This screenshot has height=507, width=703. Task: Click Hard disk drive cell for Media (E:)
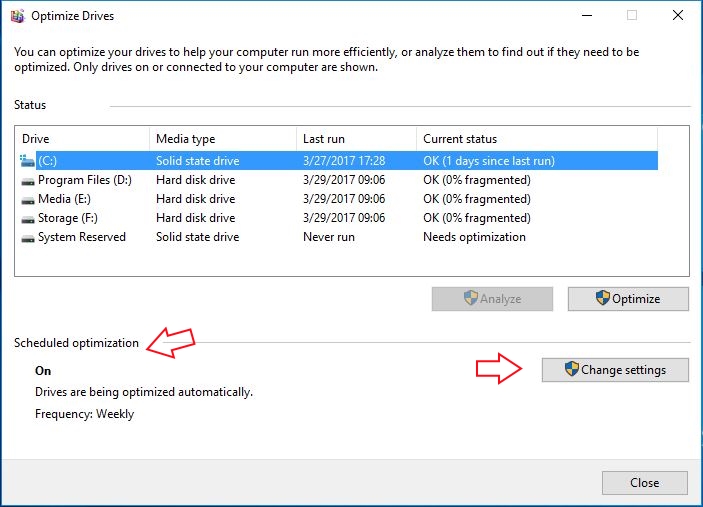click(x=195, y=199)
